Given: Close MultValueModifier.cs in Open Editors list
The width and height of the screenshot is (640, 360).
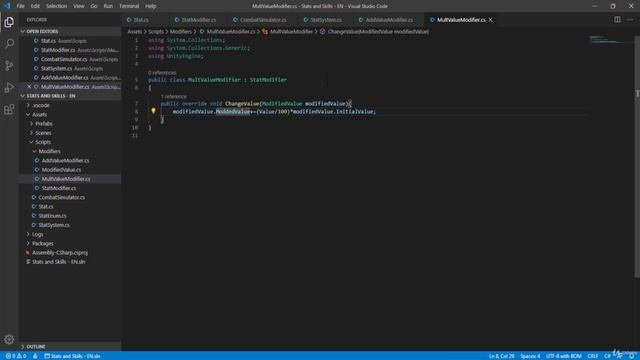Looking at the screenshot, I should tap(29, 87).
